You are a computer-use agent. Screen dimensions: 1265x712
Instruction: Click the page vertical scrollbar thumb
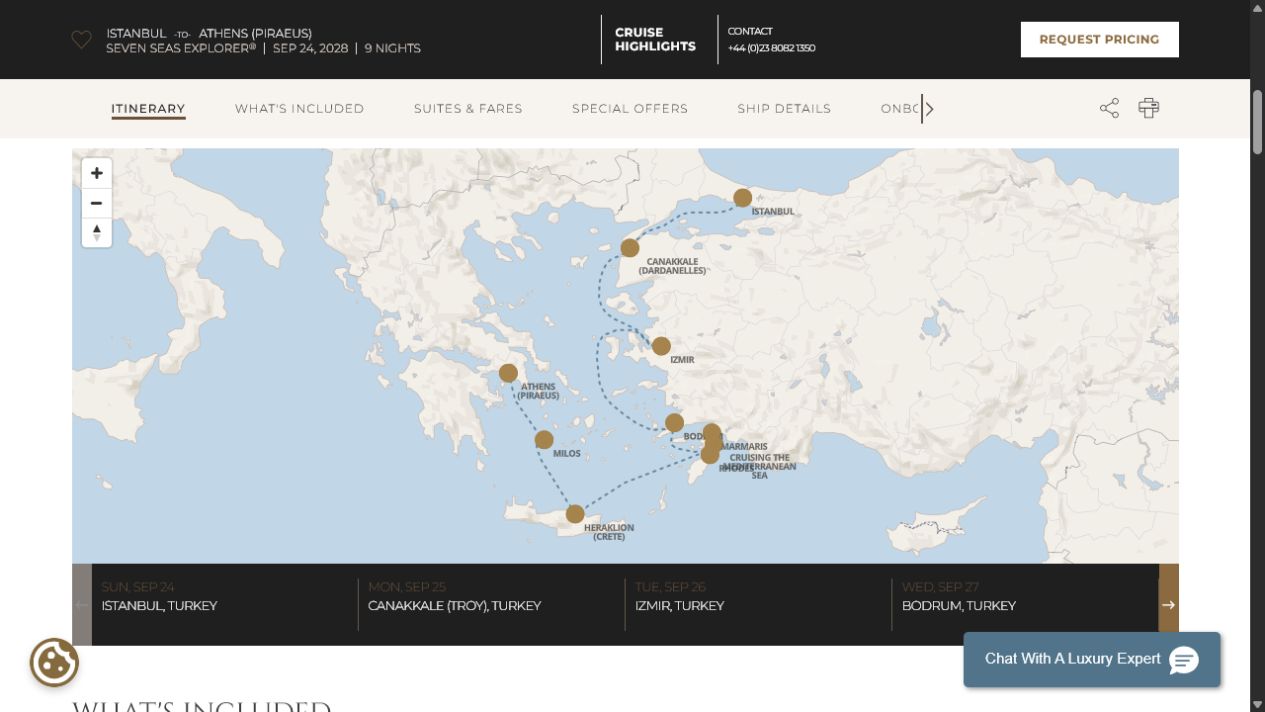coord(1257,122)
